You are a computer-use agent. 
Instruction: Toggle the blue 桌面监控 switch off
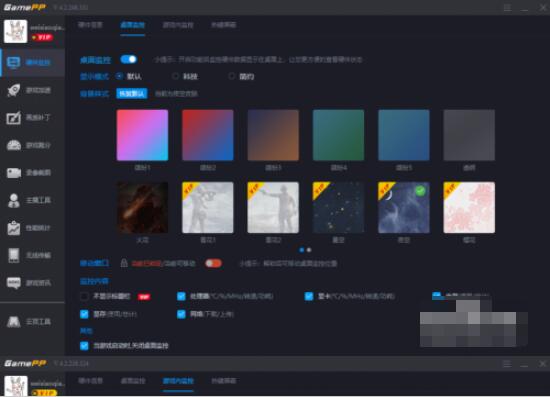click(129, 59)
